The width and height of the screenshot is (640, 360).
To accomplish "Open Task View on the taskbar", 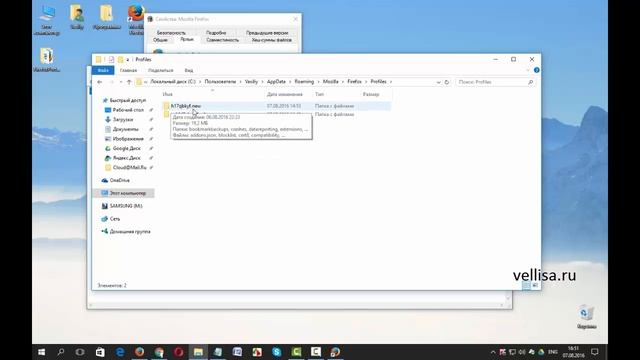I will [80, 352].
